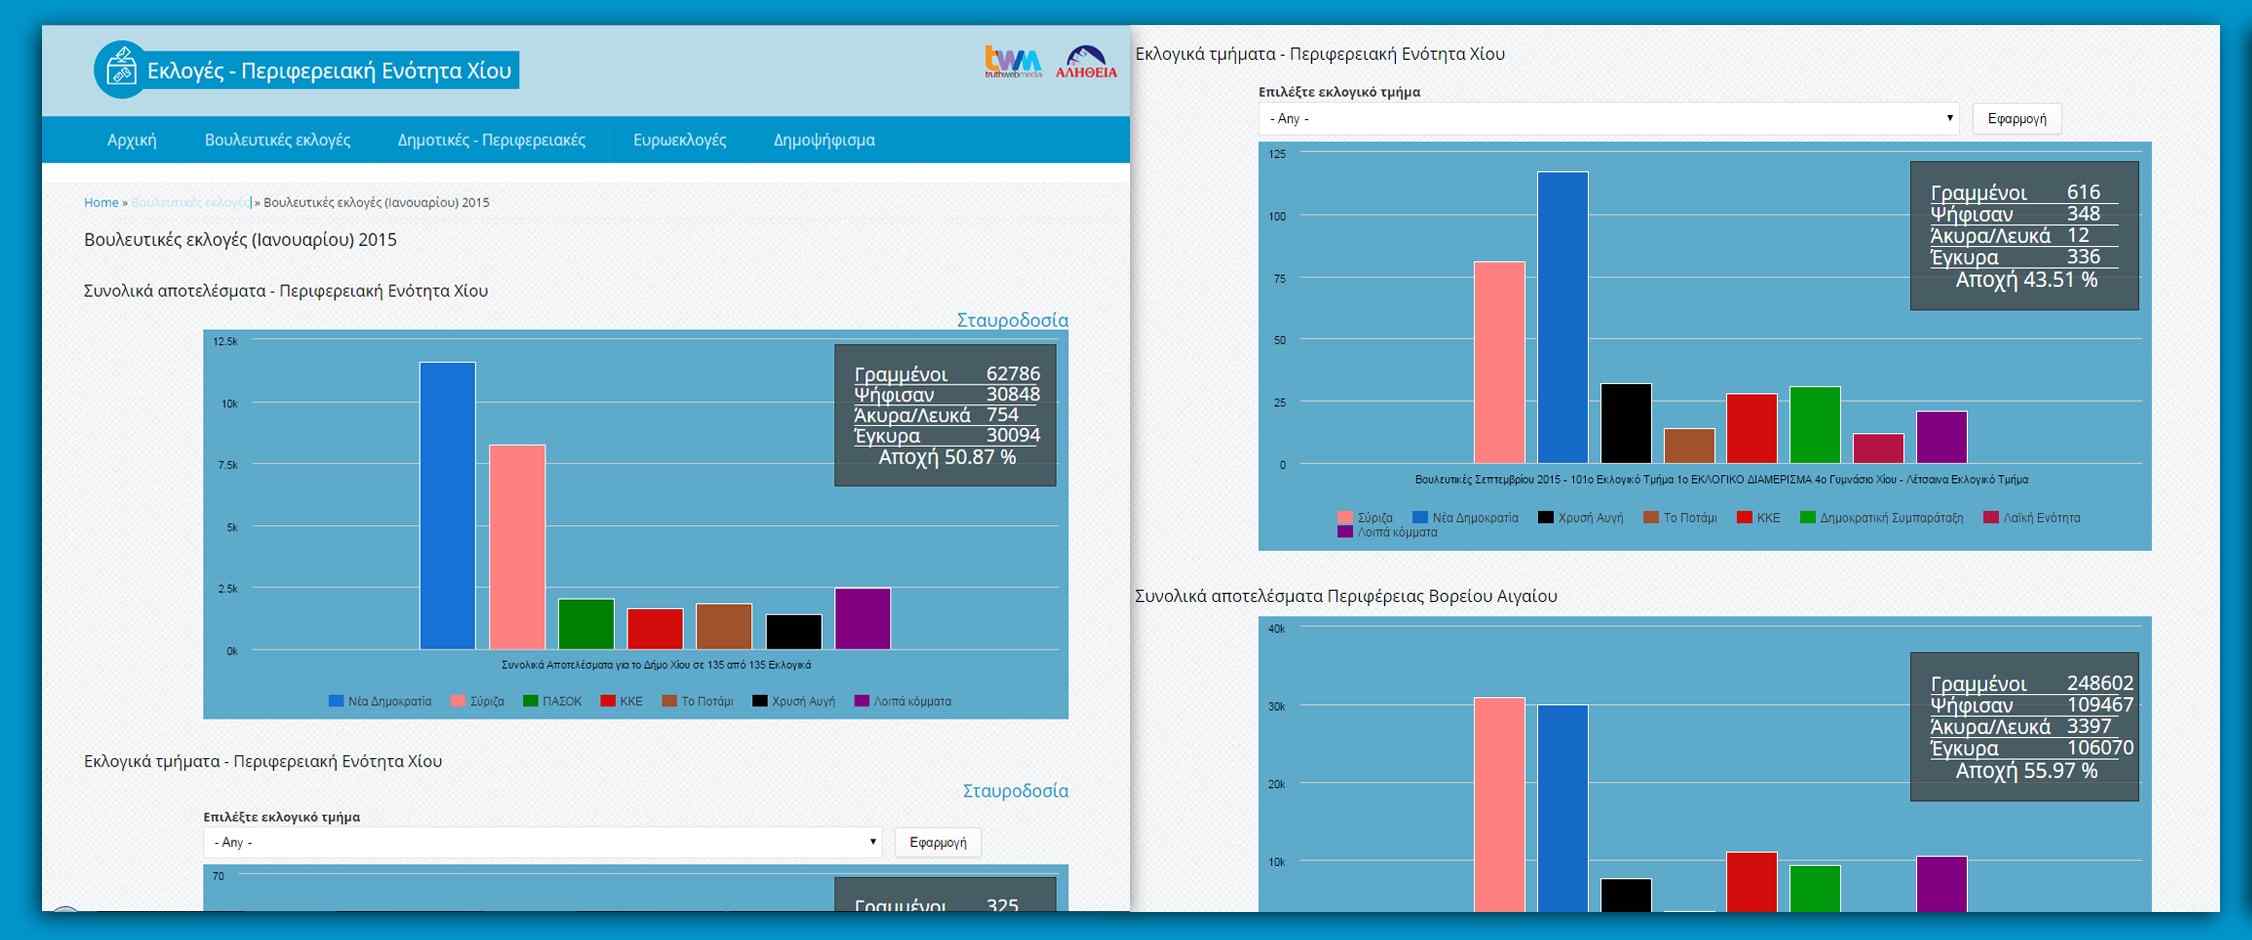Click the Αλήθεια newspaper logo

click(x=1086, y=62)
